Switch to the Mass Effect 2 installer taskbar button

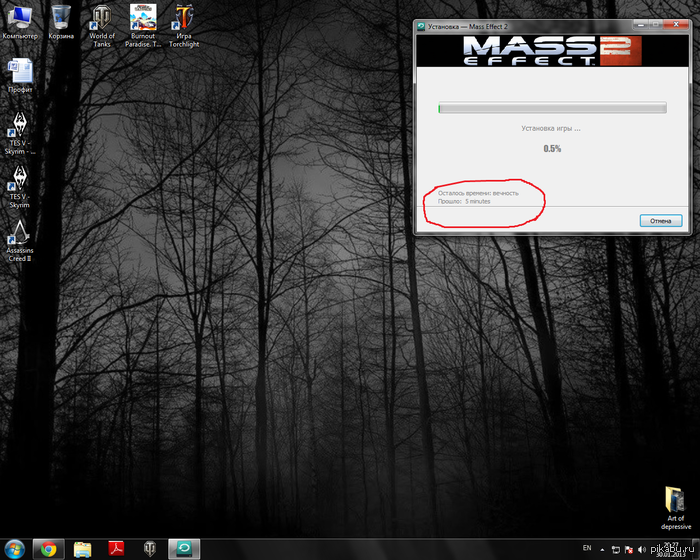(185, 547)
